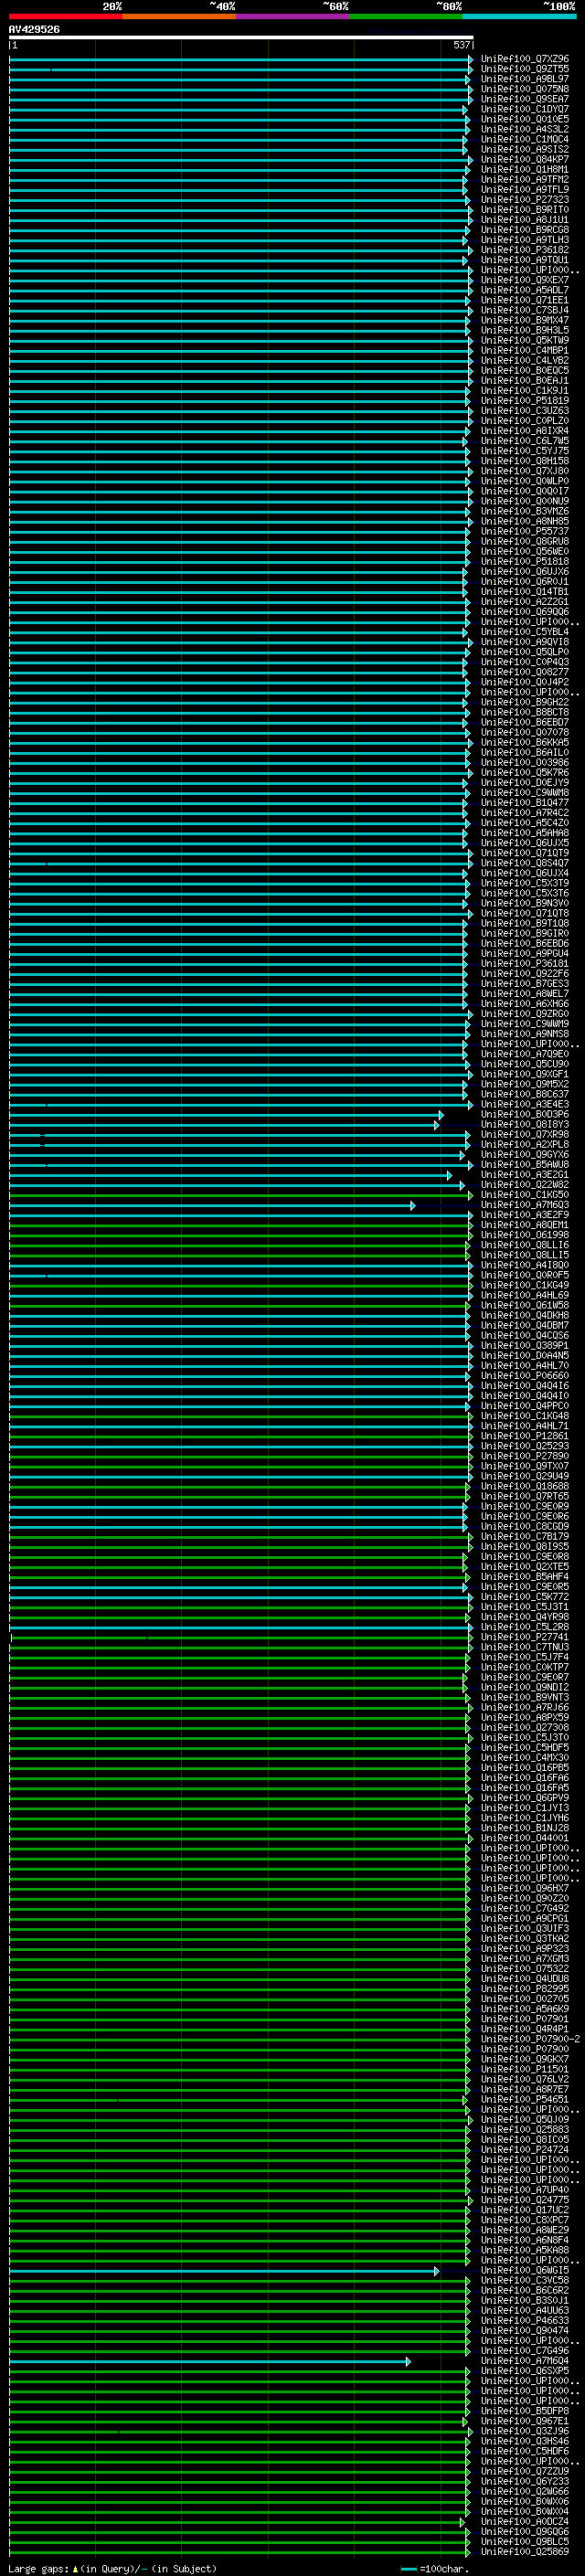Click the red 20% identity legend segment
Image resolution: width=585 pixels, height=2576 pixels.
coord(66,16)
